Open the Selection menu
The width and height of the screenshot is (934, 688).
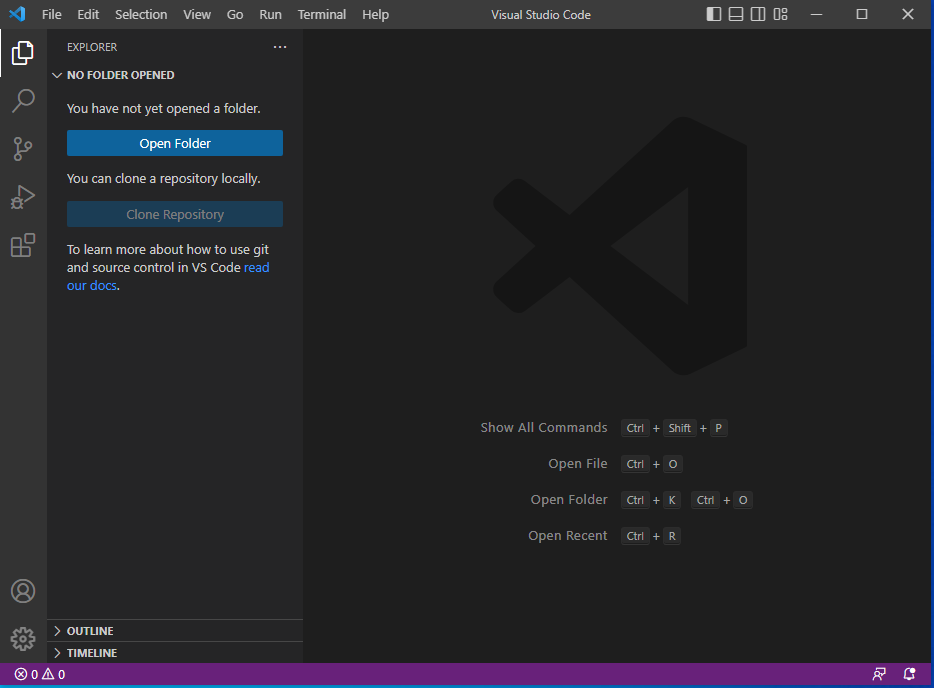141,14
